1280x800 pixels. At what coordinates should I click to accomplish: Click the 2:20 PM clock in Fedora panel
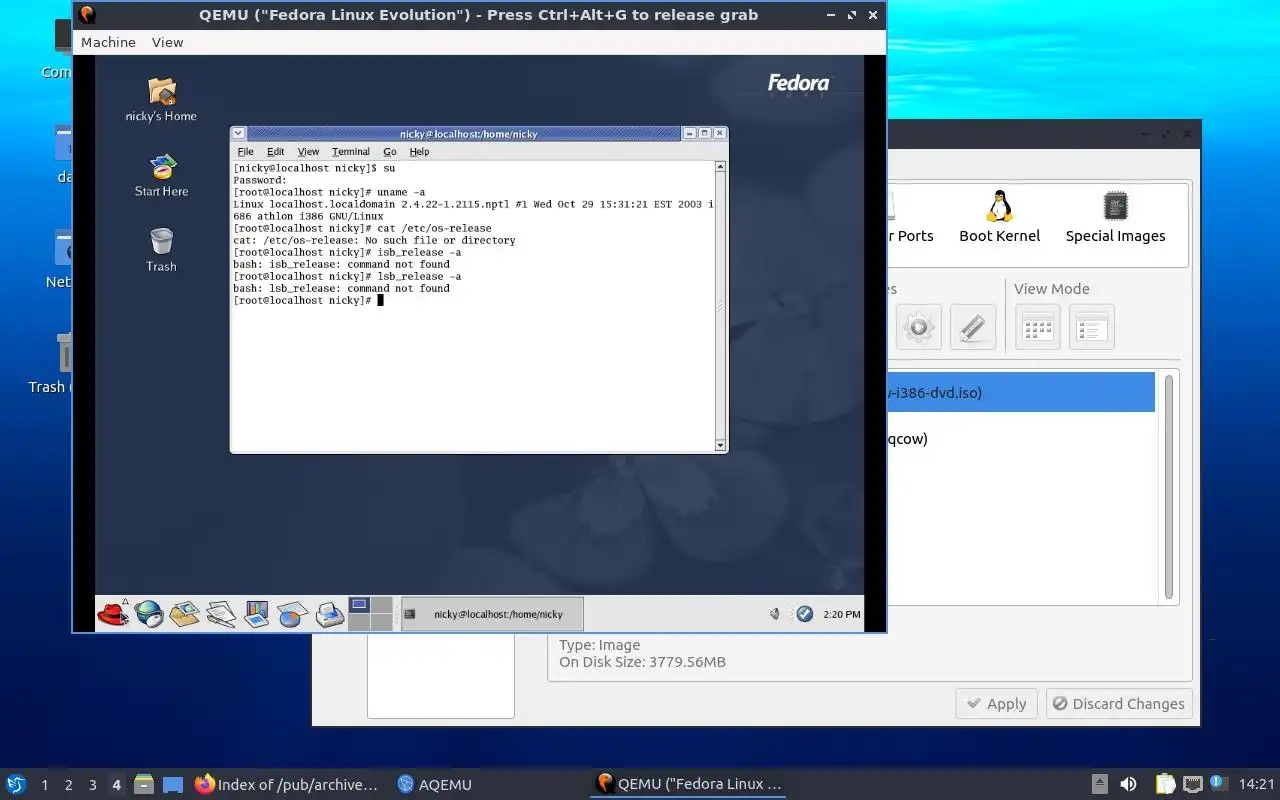(x=841, y=614)
